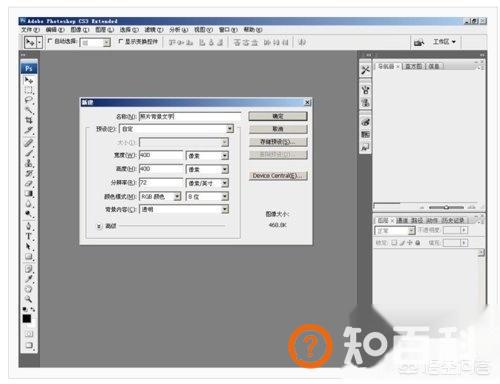The image size is (500, 384).
Task: Change screen mode from toolbox bottom
Action: click(29, 345)
